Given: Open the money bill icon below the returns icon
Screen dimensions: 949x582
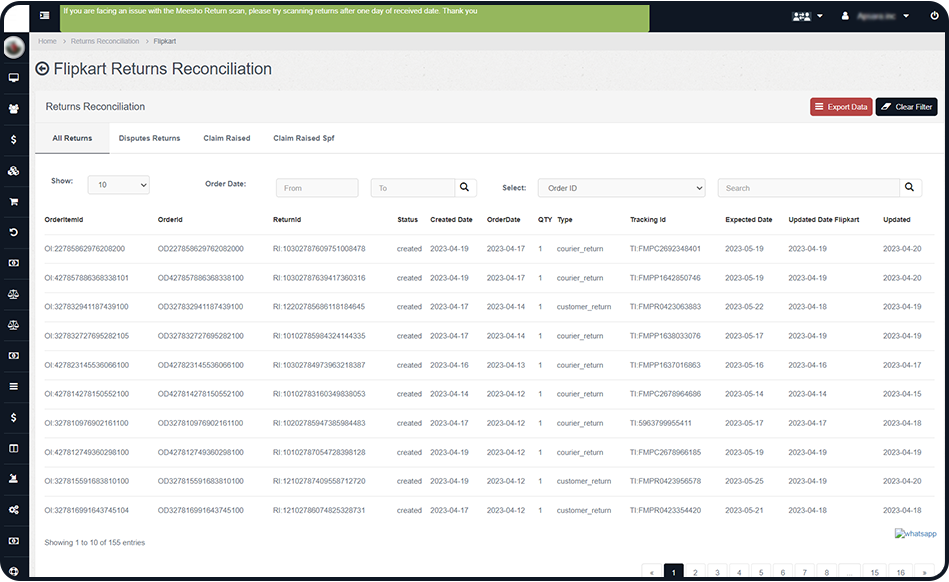Looking at the screenshot, I should (13, 263).
